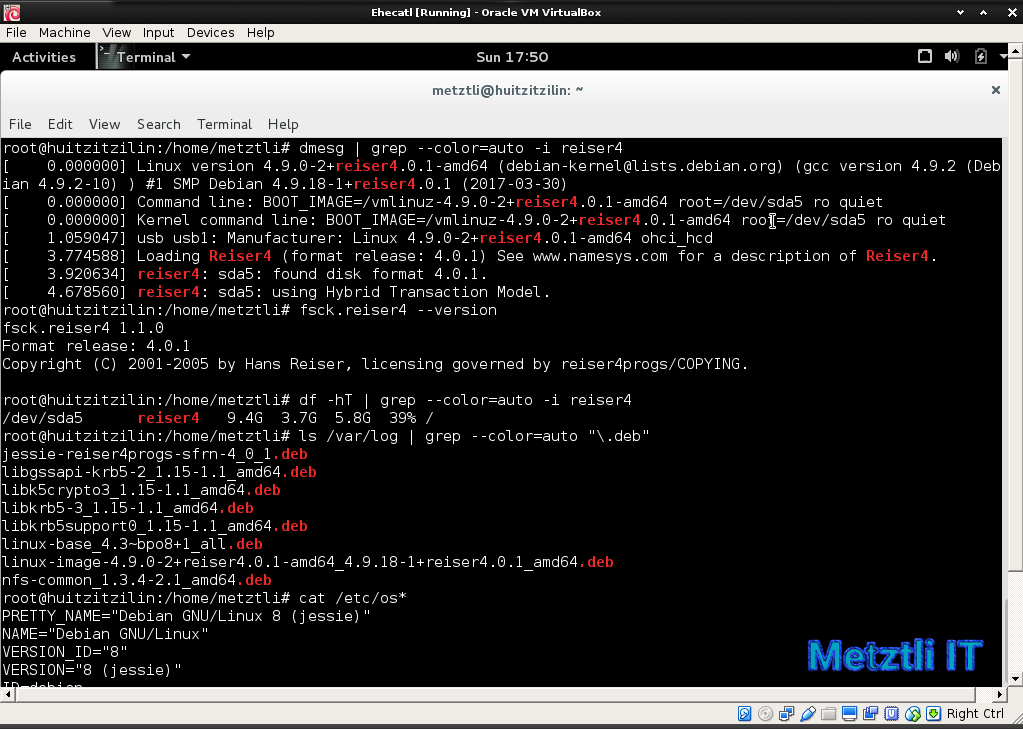Click libgssapi-krb5-2_1.15-1.1_amd64.deb filename

pyautogui.click(x=159, y=472)
